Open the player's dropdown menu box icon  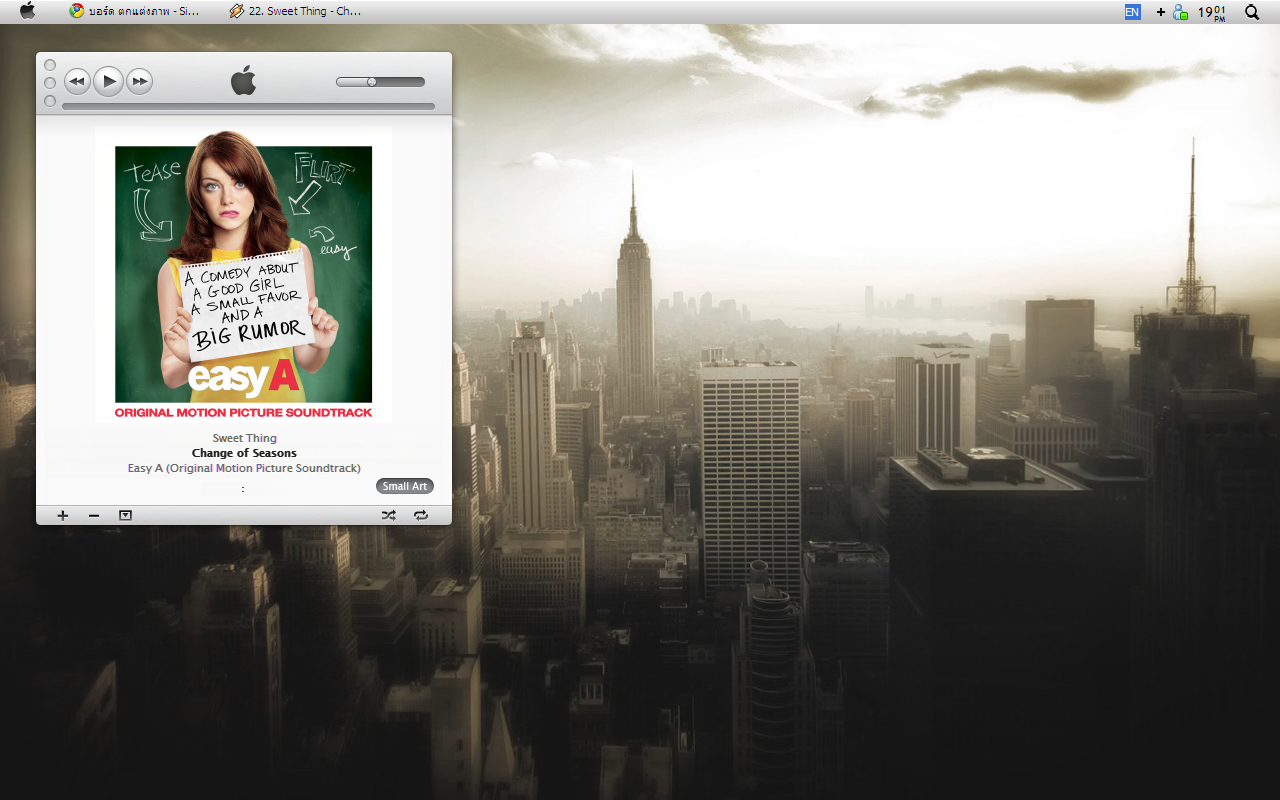click(x=125, y=515)
